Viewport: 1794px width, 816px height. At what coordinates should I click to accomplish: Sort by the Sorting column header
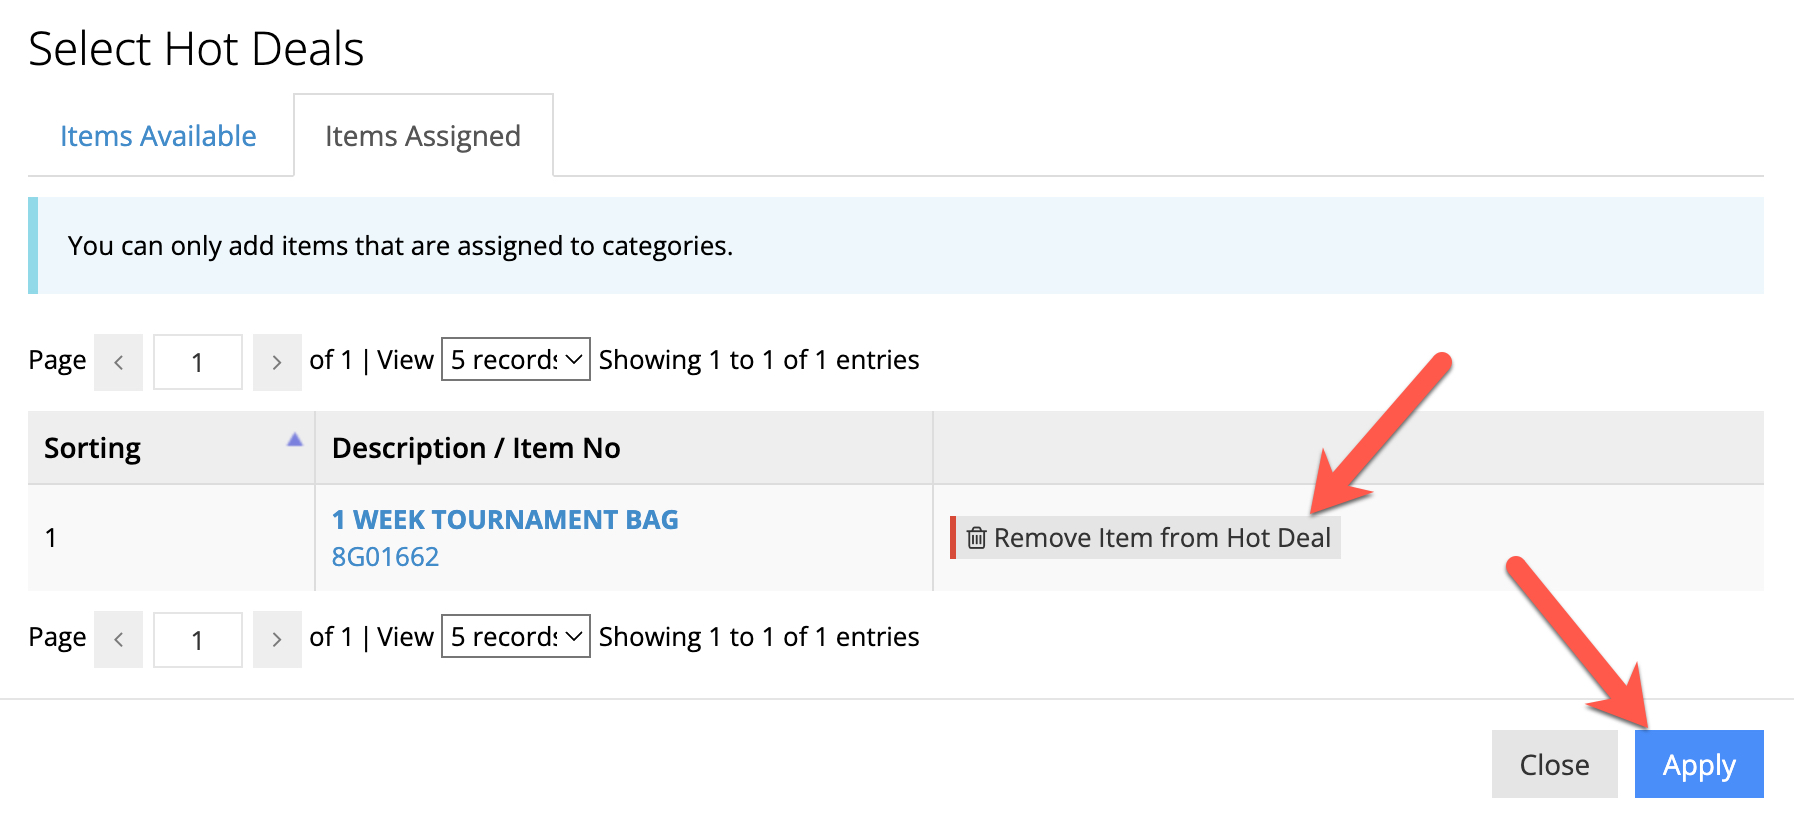[93, 448]
